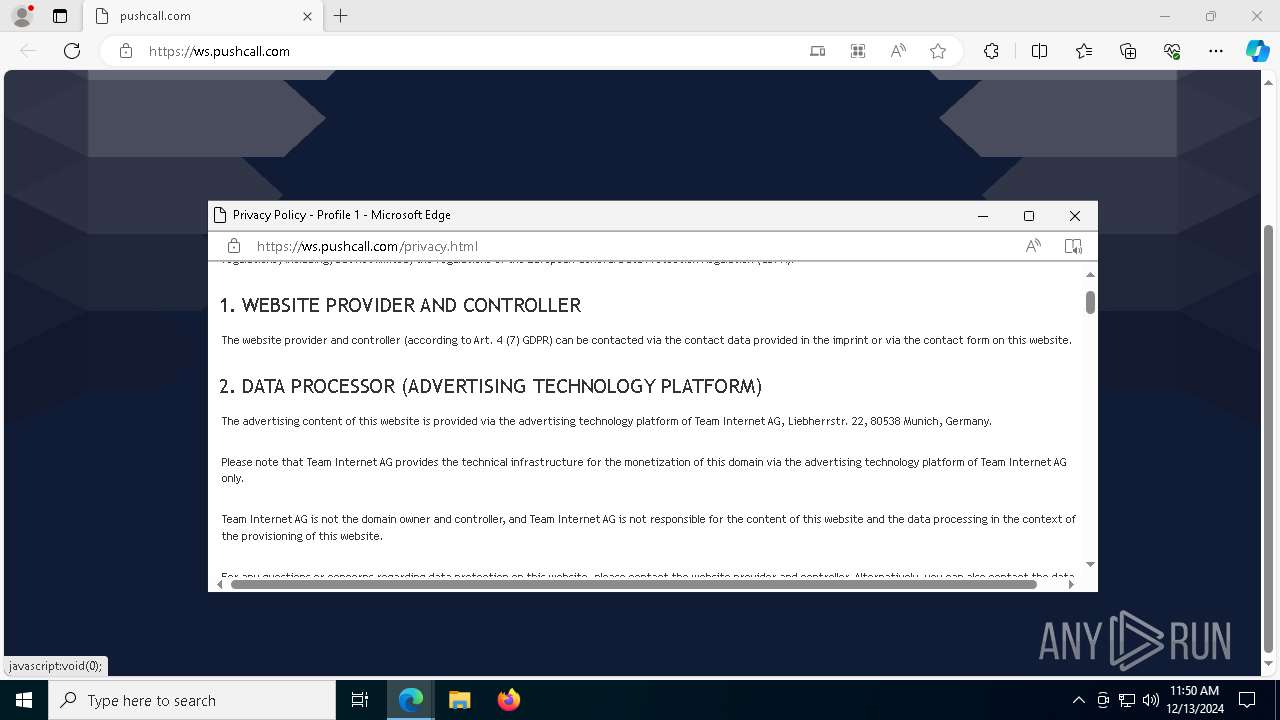Open a new tab with plus button
The image size is (1280, 720).
point(341,16)
